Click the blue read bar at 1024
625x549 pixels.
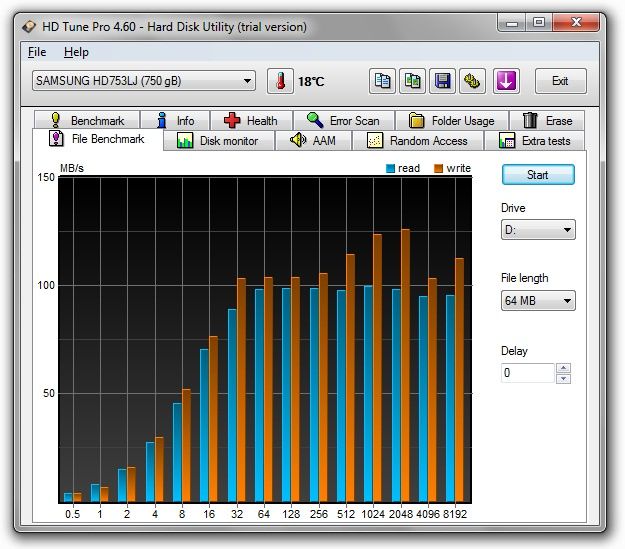368,394
